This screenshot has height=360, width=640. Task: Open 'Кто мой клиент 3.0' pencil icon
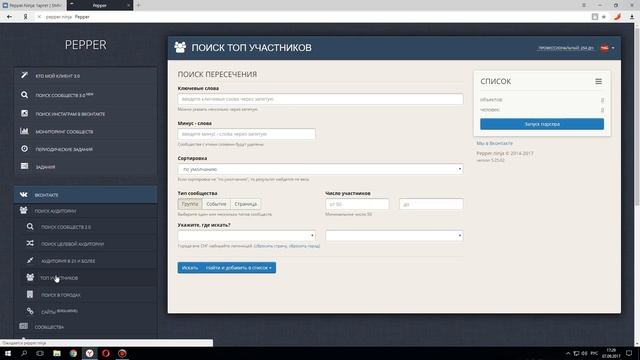pyautogui.click(x=24, y=76)
